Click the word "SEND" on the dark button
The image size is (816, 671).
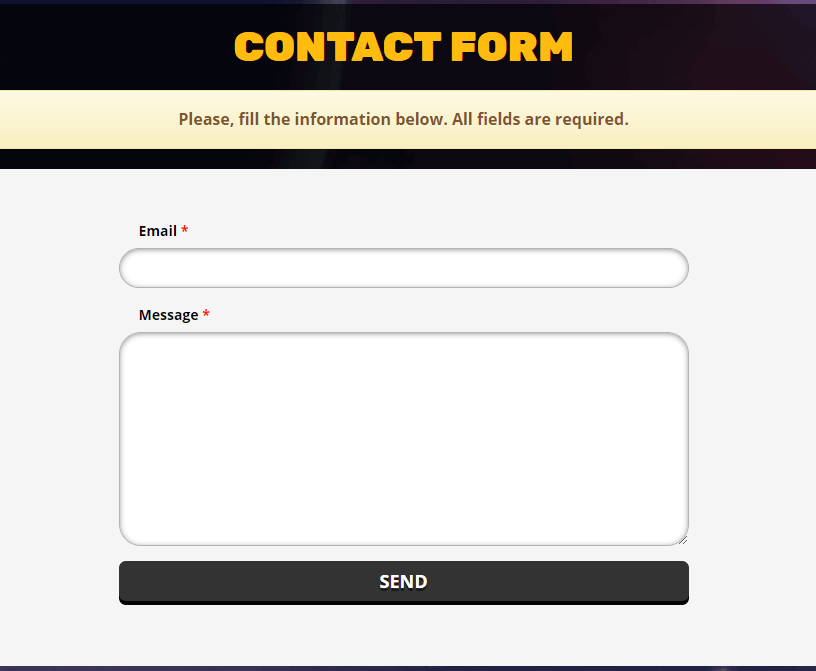click(x=403, y=582)
